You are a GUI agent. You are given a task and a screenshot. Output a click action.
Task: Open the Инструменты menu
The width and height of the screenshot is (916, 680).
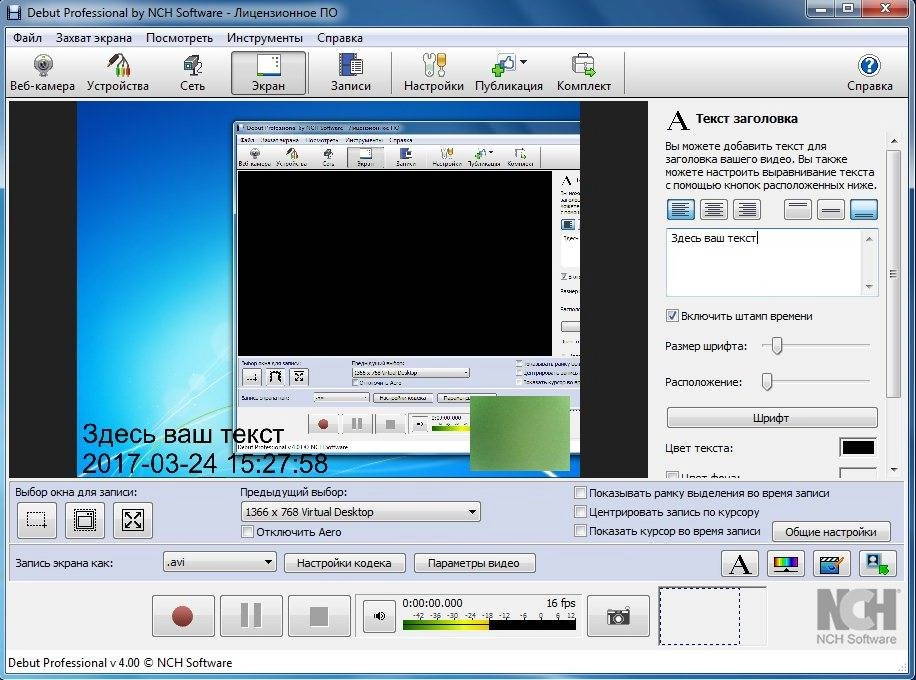(x=265, y=37)
